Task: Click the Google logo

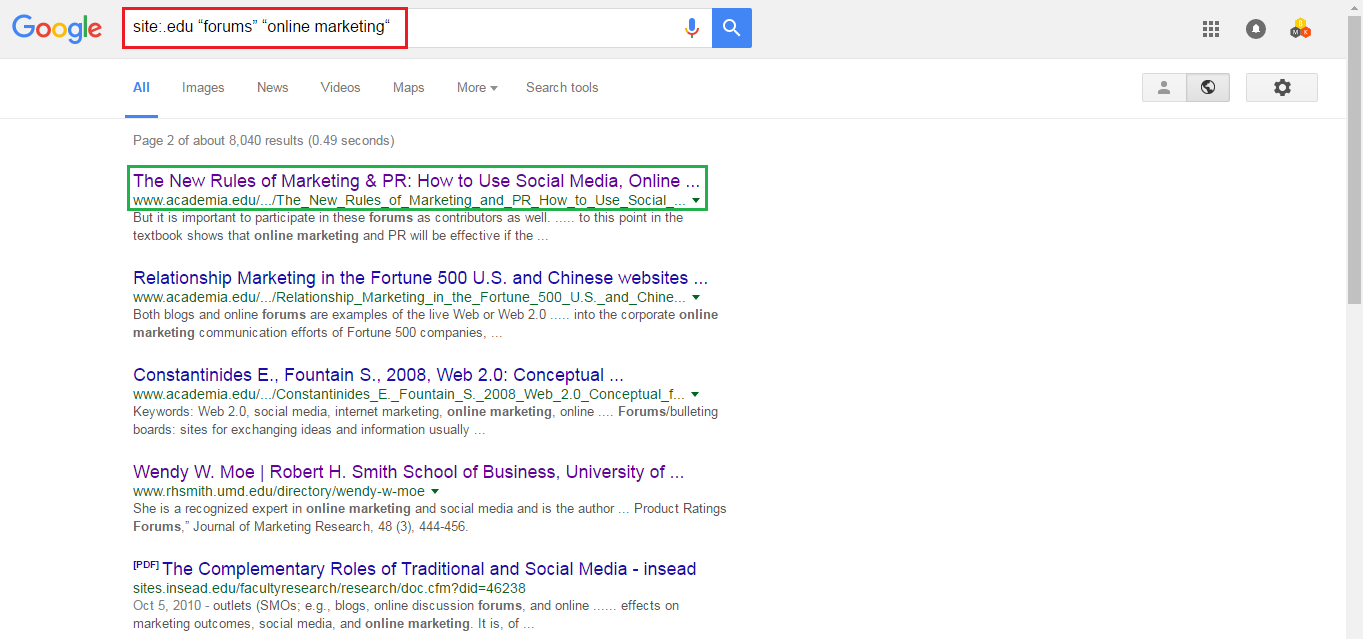Action: [x=57, y=29]
